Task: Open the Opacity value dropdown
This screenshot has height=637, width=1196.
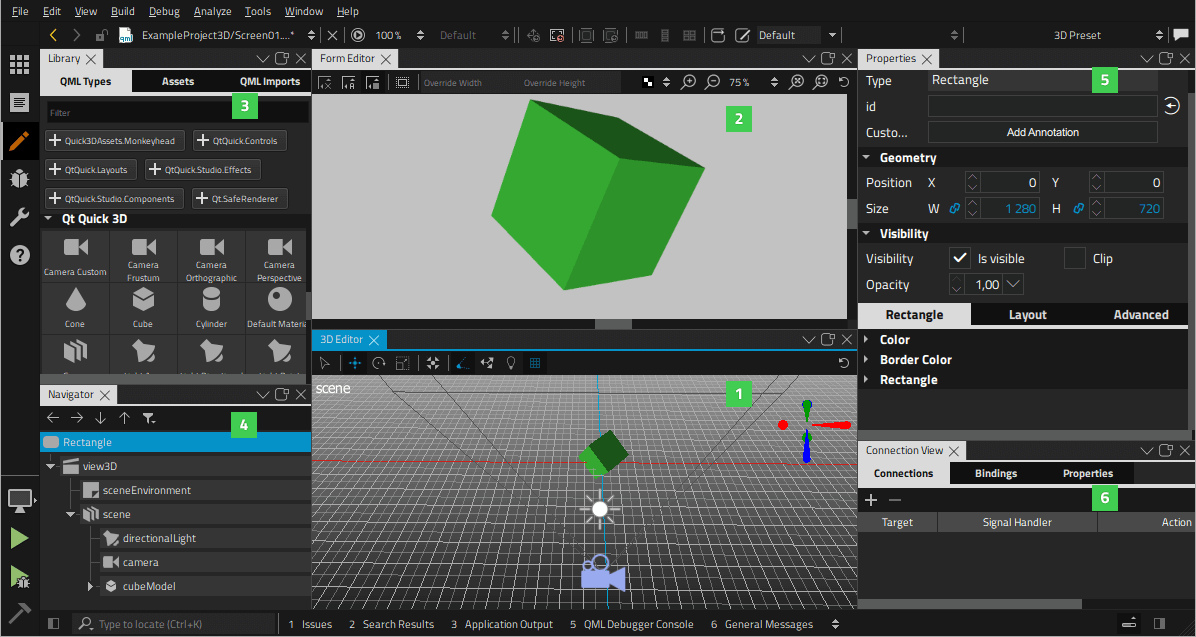Action: pos(1013,284)
